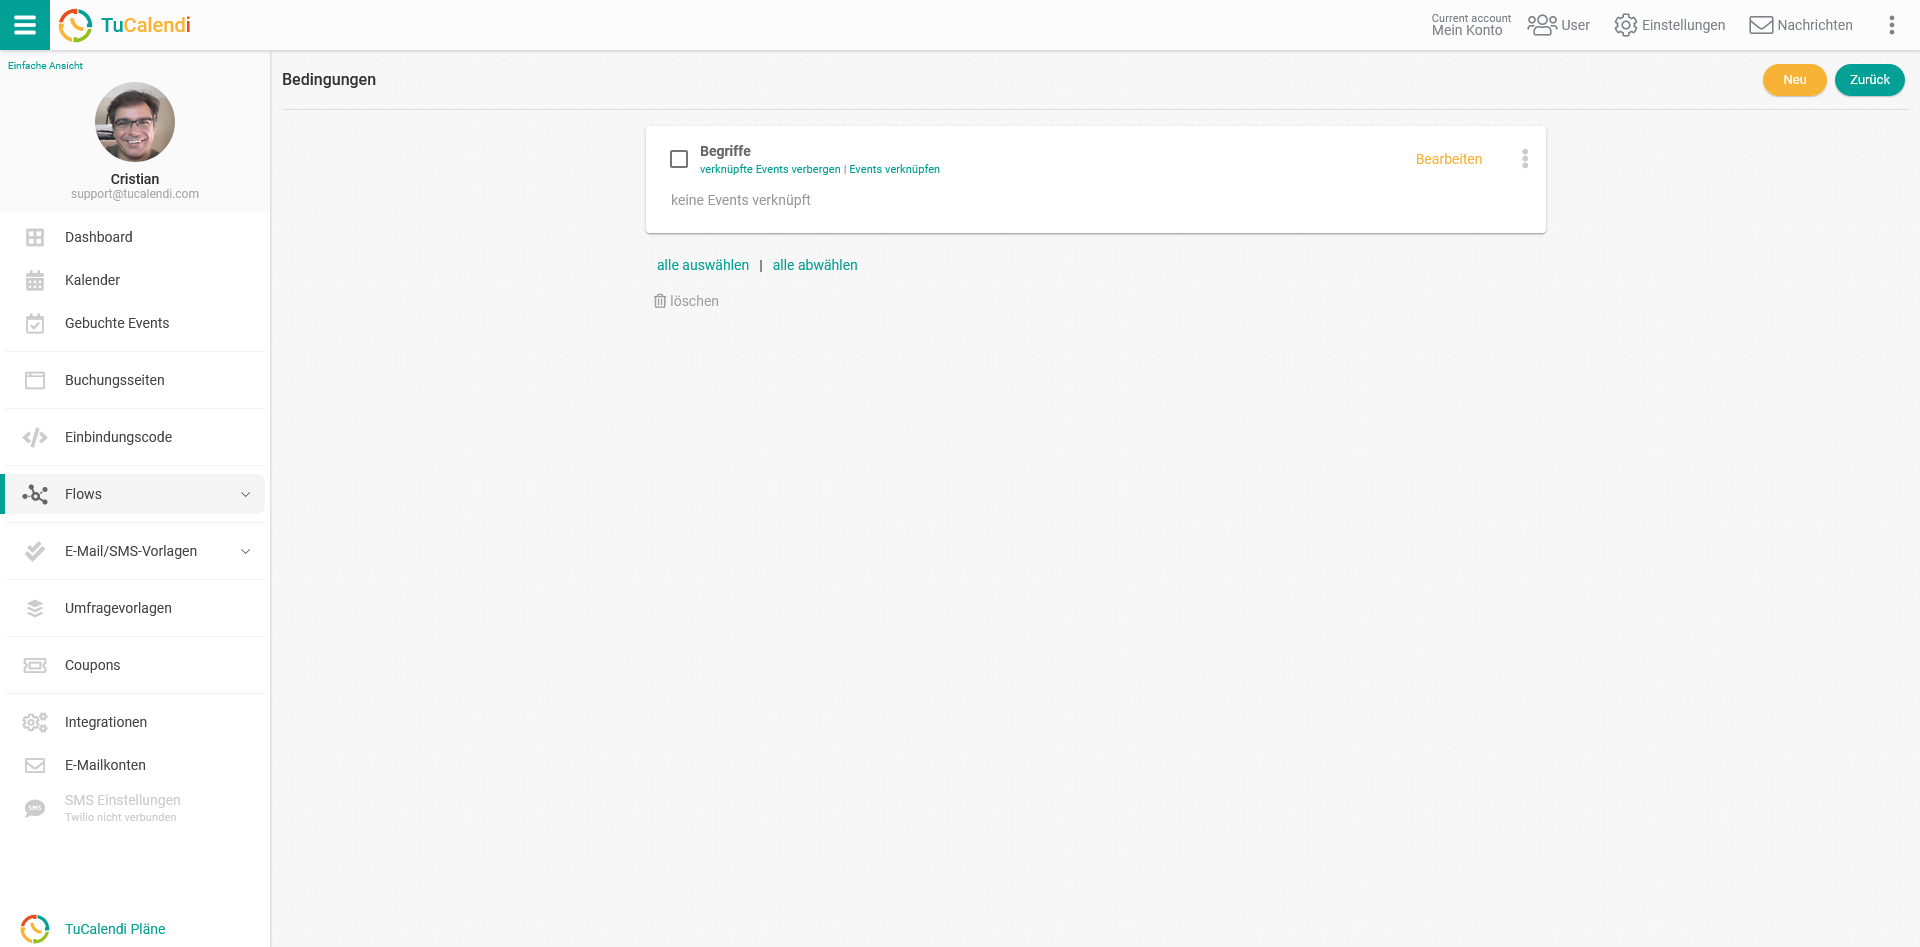Viewport: 1920px width, 947px height.
Task: Open Nachrichten envelope messages
Action: pos(1760,25)
